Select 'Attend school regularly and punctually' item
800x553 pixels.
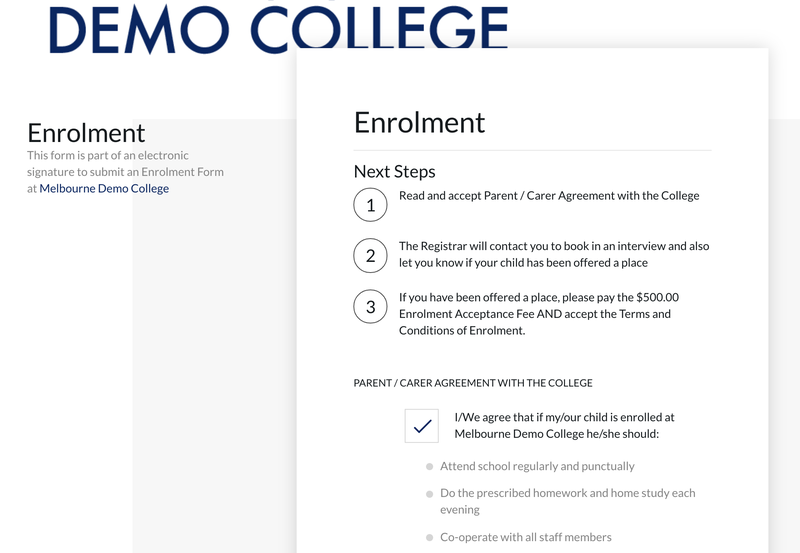click(x=537, y=466)
